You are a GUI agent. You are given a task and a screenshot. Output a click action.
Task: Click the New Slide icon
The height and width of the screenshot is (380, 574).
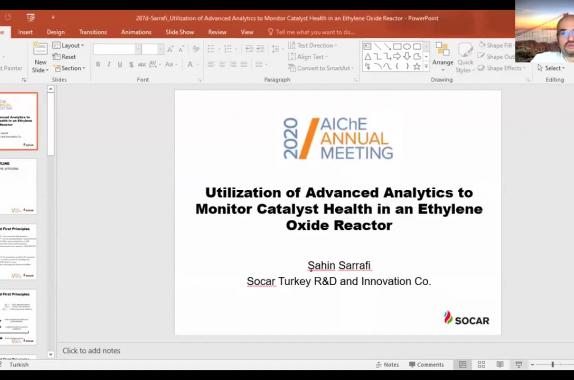[x=40, y=57]
